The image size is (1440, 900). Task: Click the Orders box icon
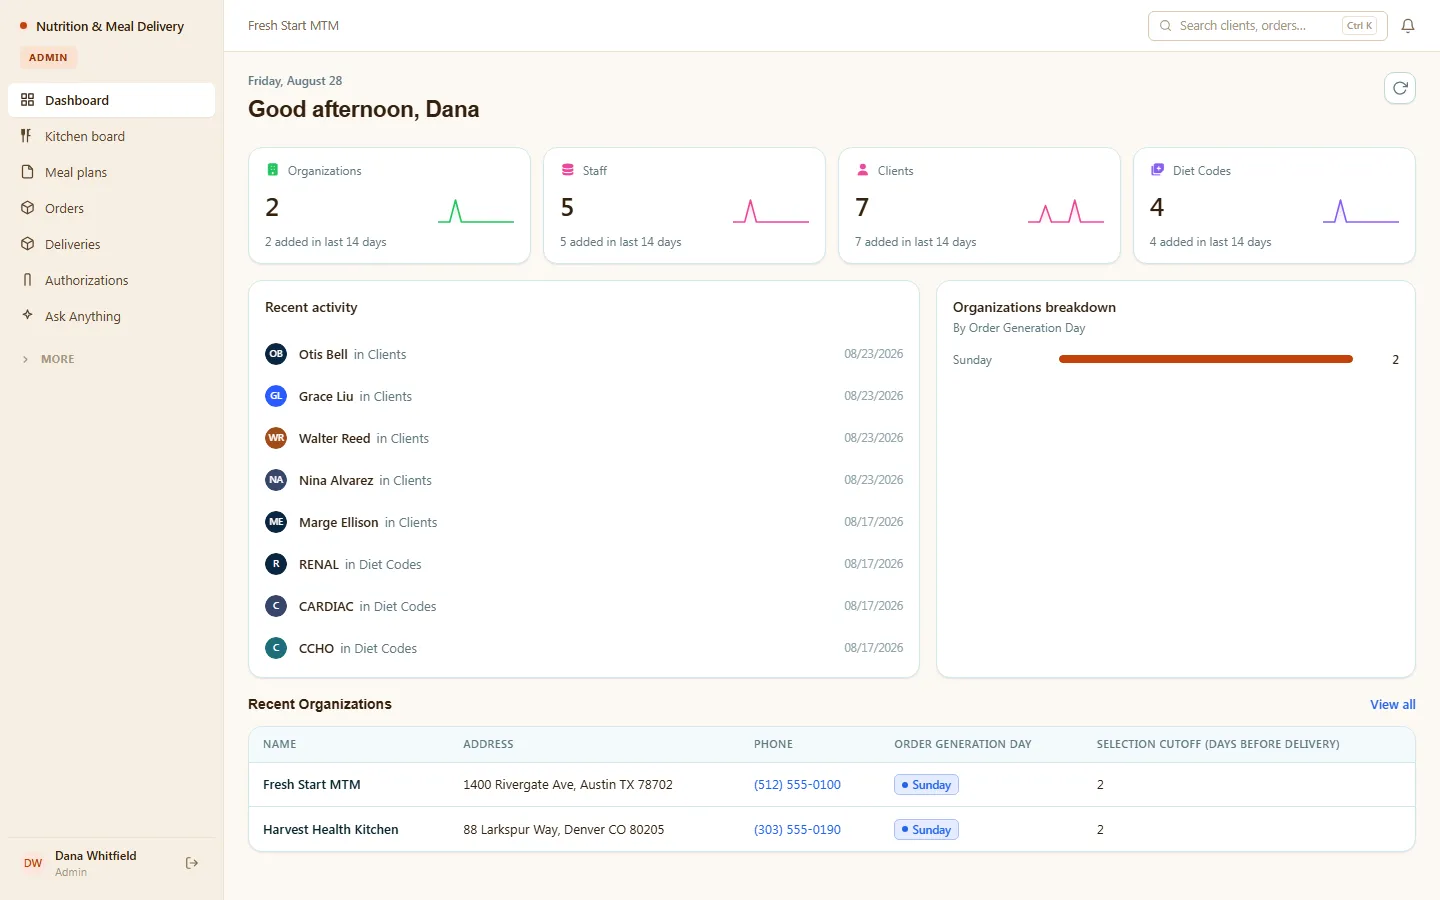(27, 208)
